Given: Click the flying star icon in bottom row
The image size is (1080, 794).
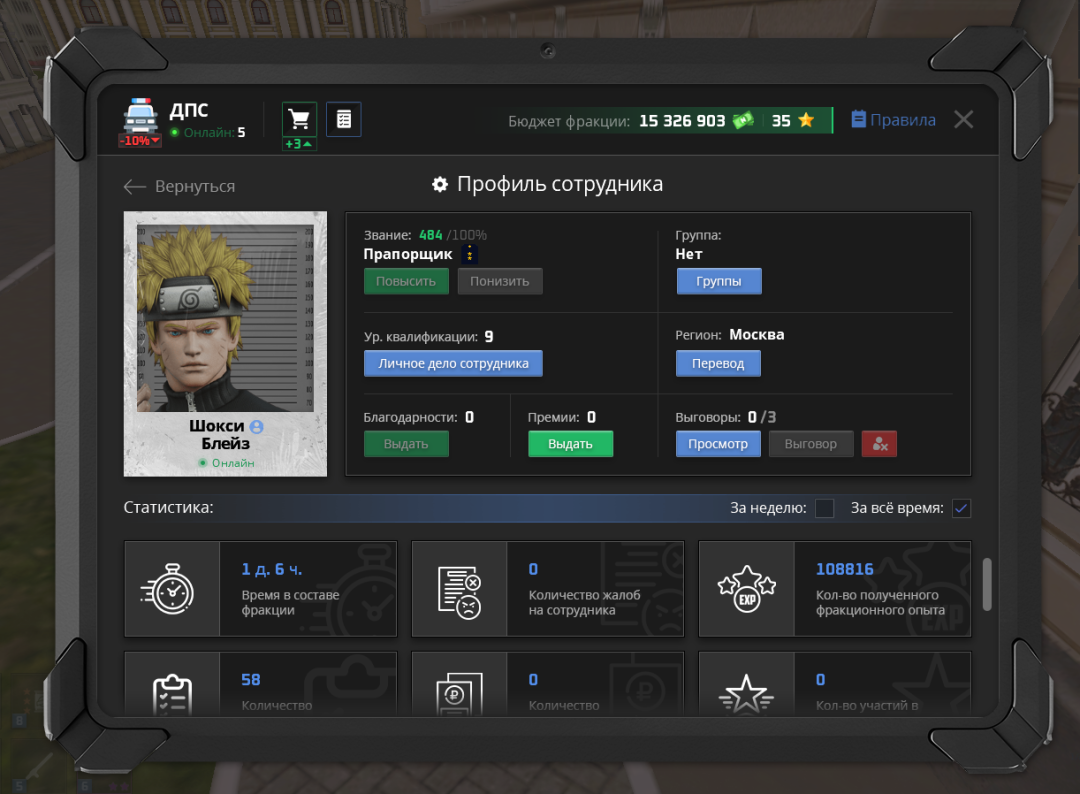Looking at the screenshot, I should (x=746, y=694).
